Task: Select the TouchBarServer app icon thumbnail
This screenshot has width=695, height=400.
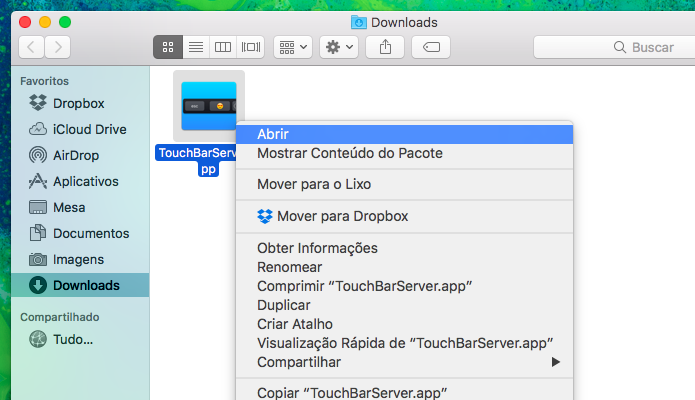Action: pyautogui.click(x=209, y=106)
